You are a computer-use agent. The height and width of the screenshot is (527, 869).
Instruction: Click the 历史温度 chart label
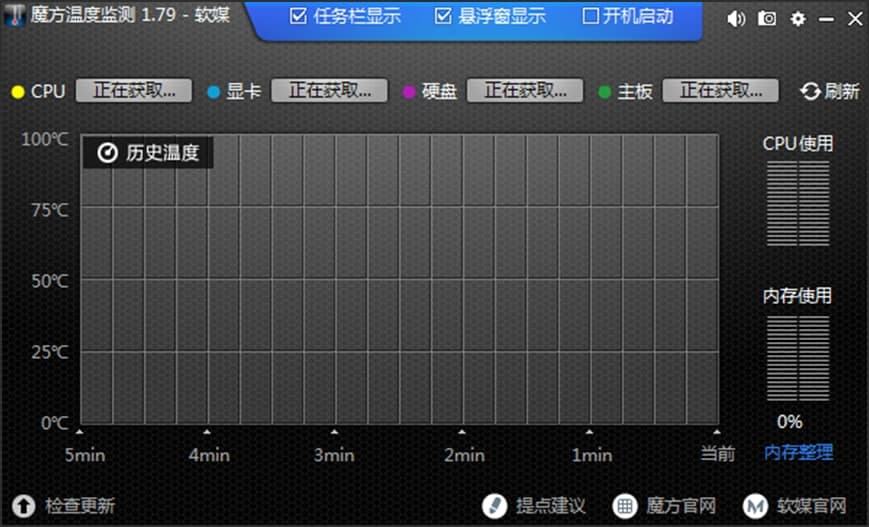[x=162, y=152]
